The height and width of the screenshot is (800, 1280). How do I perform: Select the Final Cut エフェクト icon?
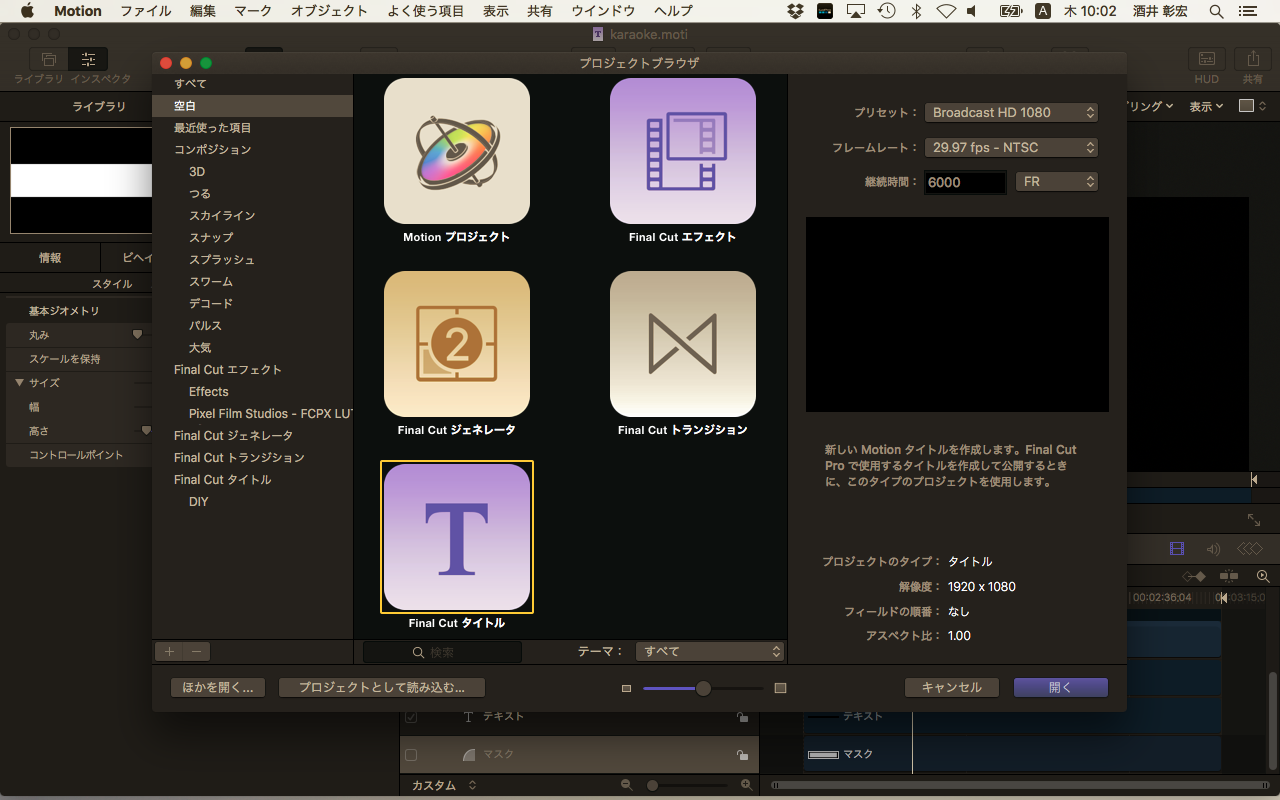(683, 151)
